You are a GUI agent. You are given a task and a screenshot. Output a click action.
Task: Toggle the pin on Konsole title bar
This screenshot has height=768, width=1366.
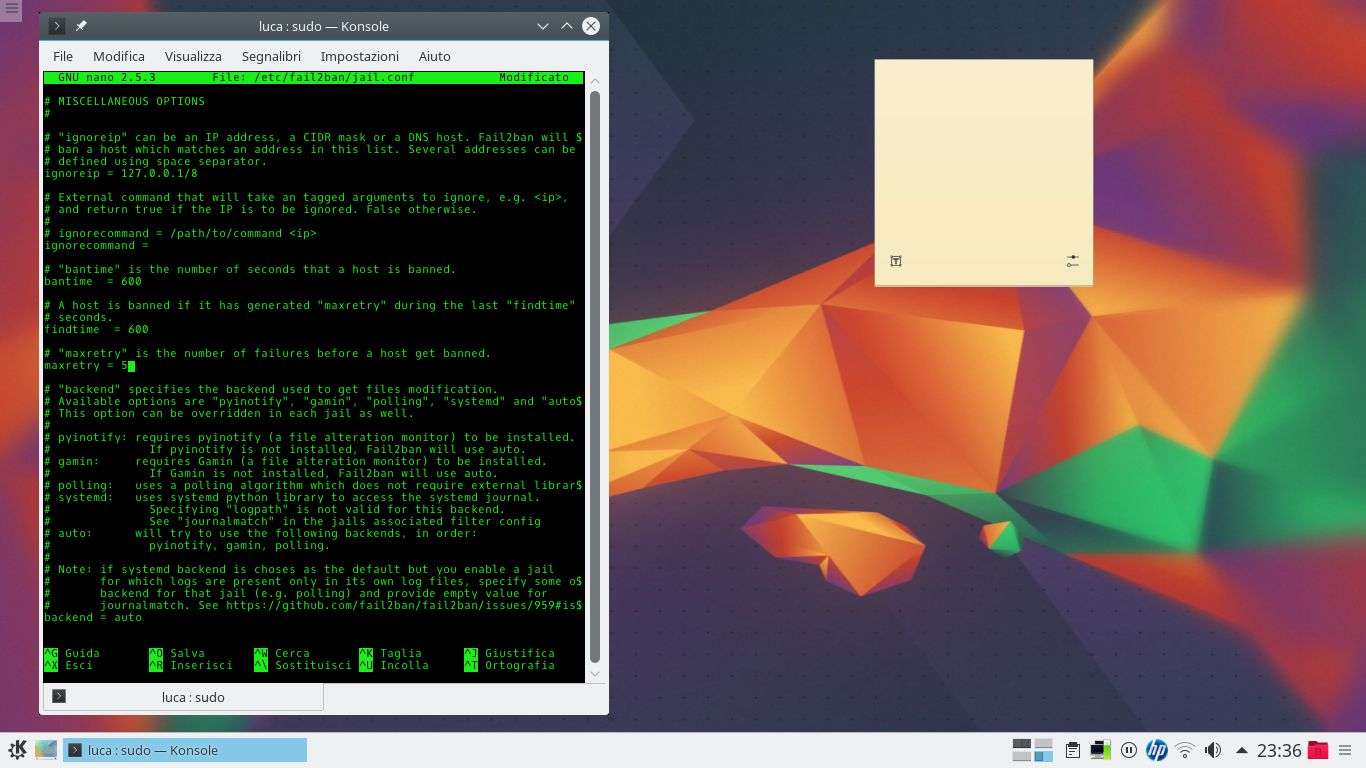point(81,26)
